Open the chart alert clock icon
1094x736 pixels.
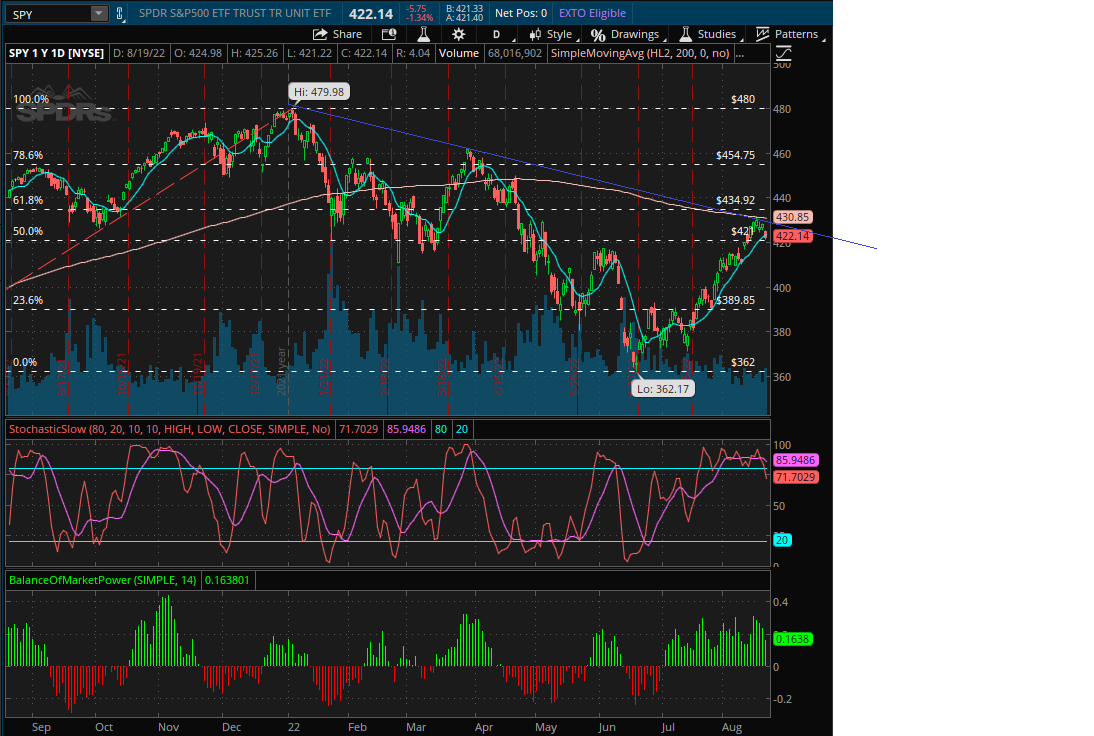(389, 34)
